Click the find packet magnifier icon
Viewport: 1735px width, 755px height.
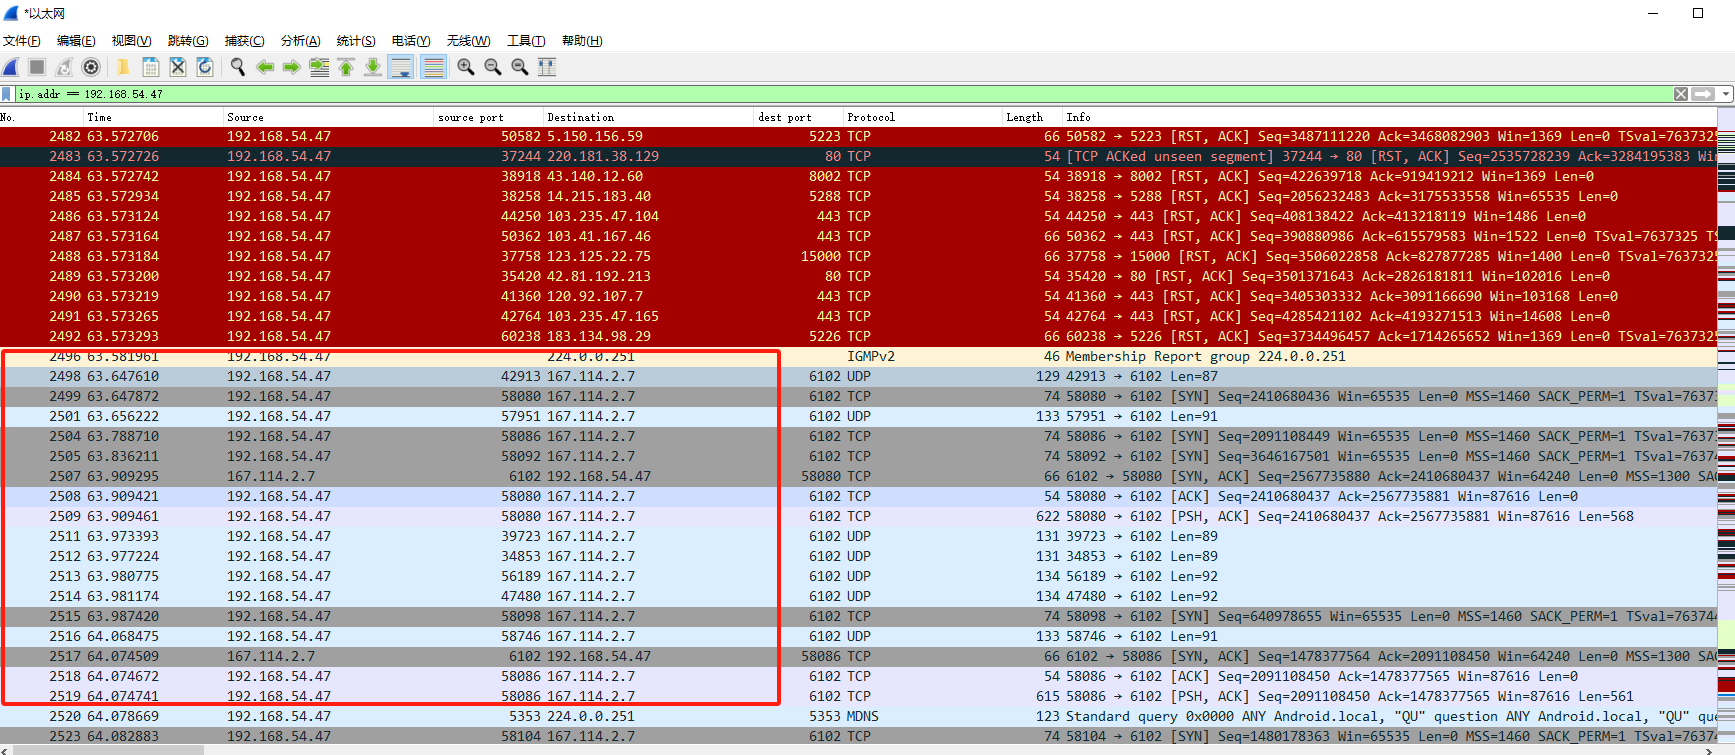coord(238,67)
